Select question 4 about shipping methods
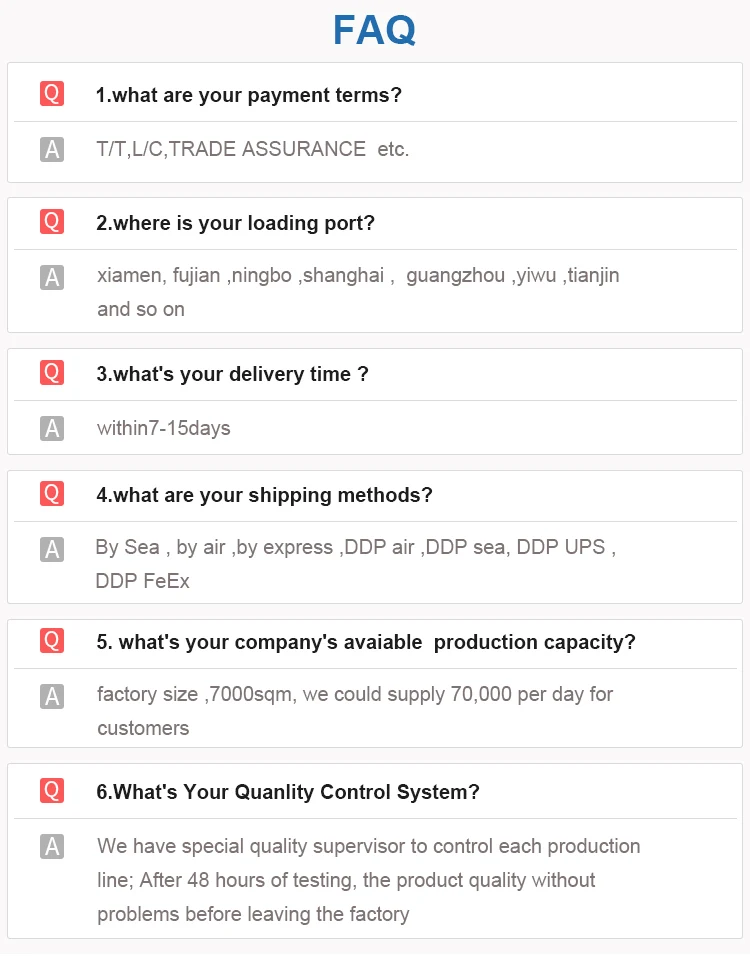Viewport: 750px width, 971px height. tap(264, 495)
